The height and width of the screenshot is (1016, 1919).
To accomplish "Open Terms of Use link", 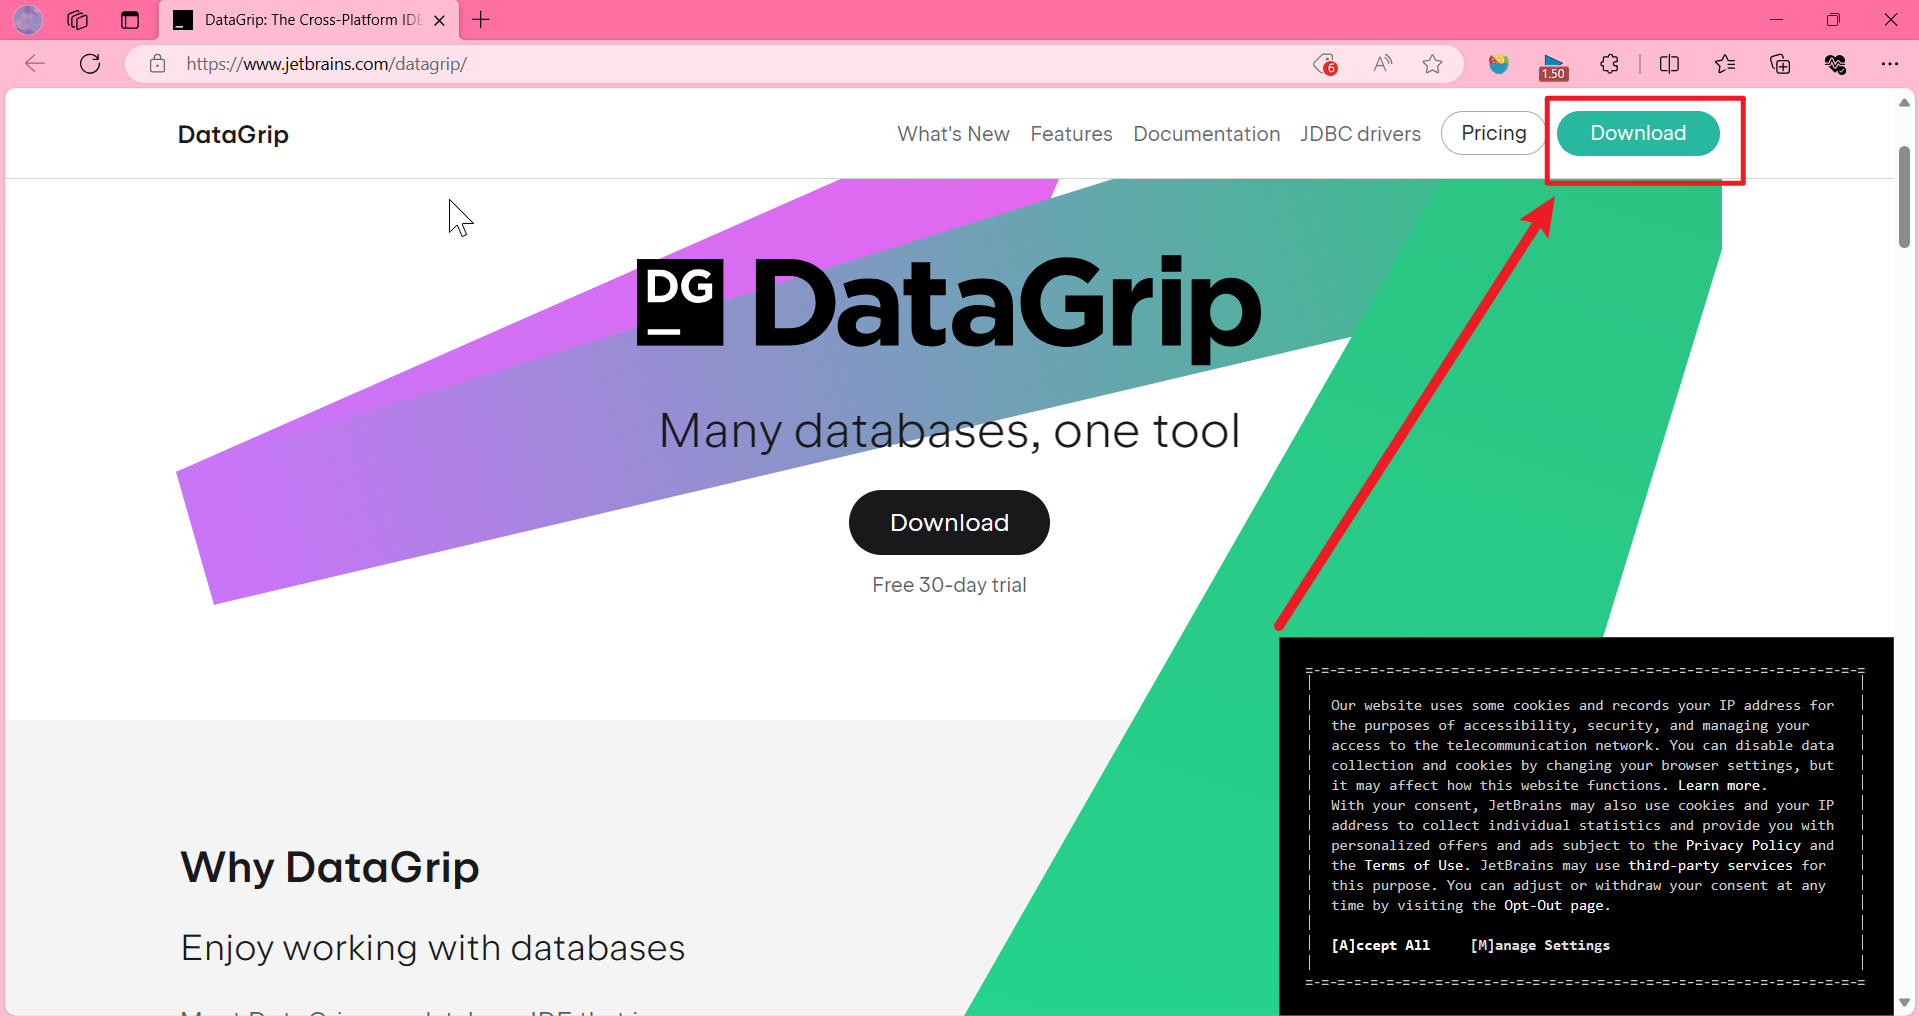I will tap(1414, 865).
